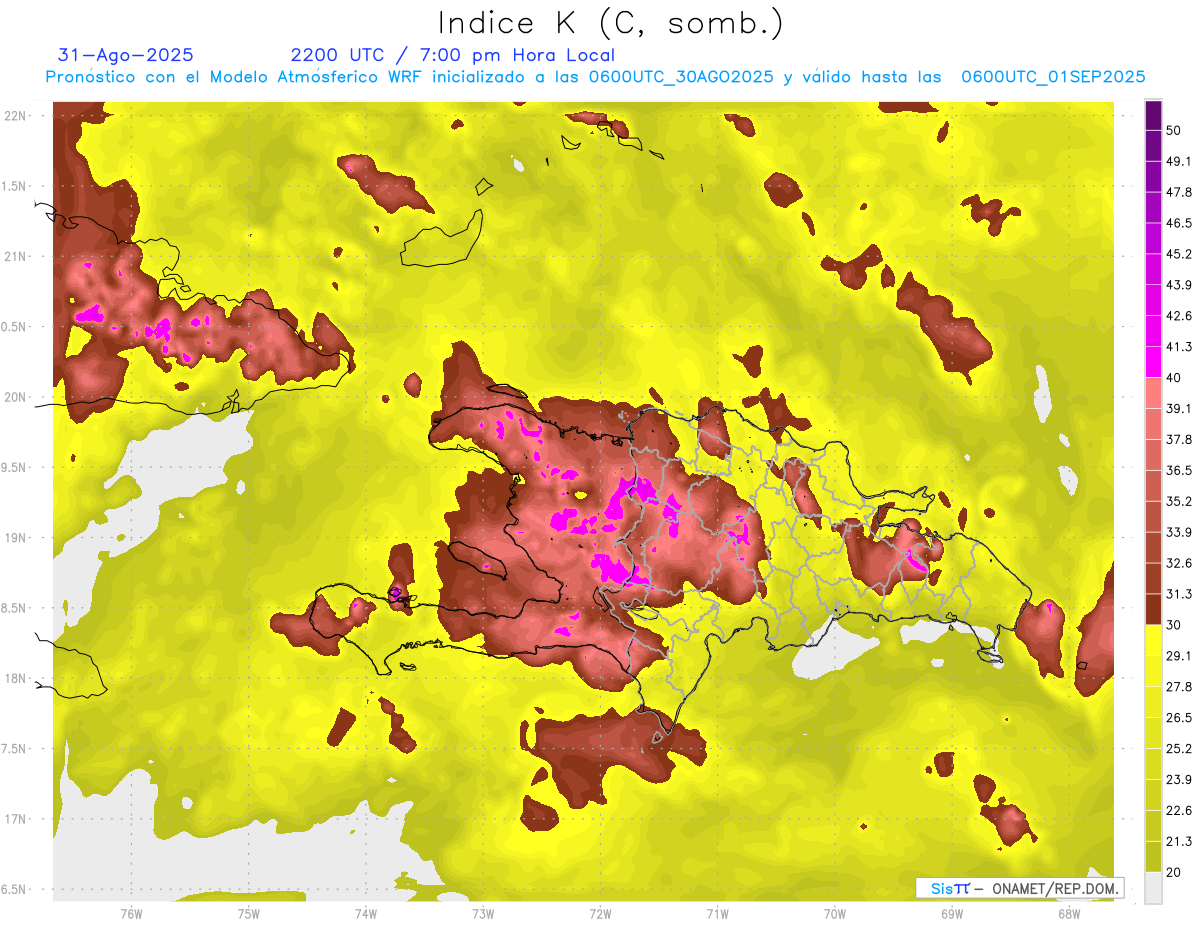Select the '32.6' color scale value

point(1179,563)
